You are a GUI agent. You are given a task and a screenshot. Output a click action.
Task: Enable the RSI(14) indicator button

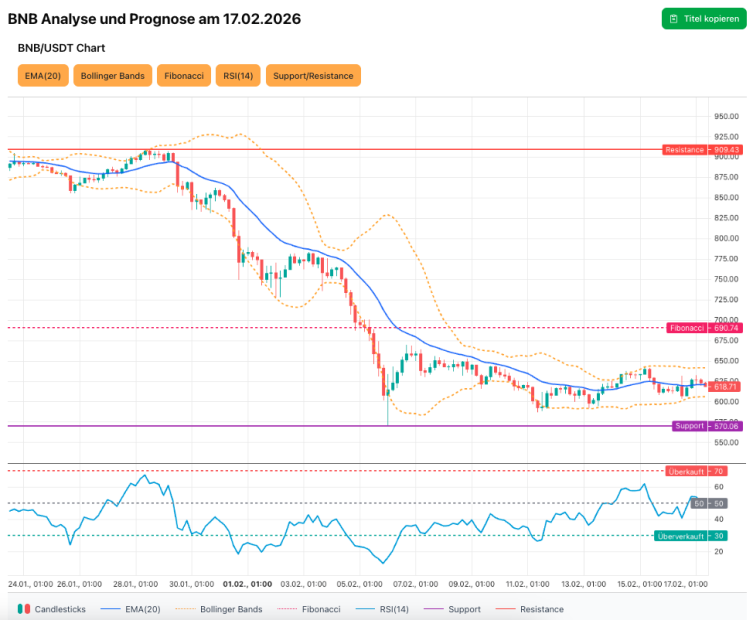tap(238, 75)
